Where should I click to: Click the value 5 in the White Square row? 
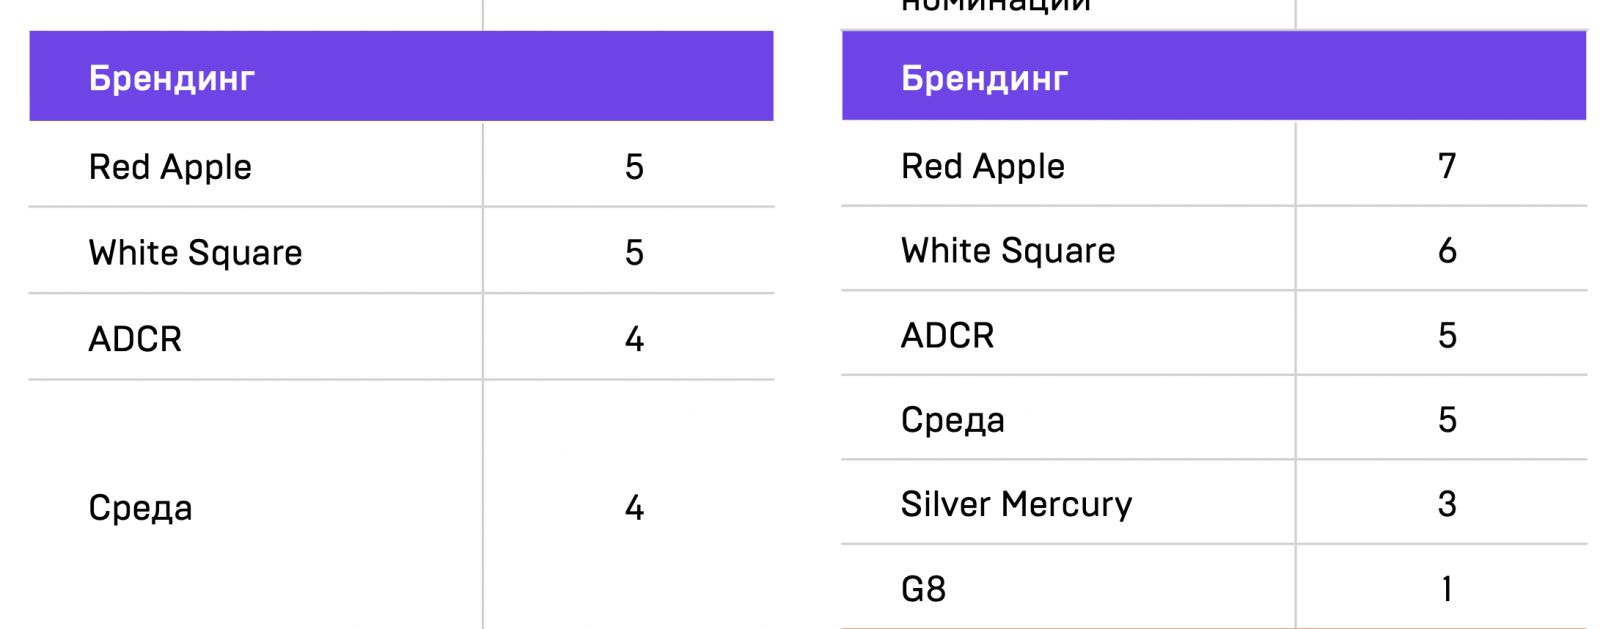pos(634,253)
